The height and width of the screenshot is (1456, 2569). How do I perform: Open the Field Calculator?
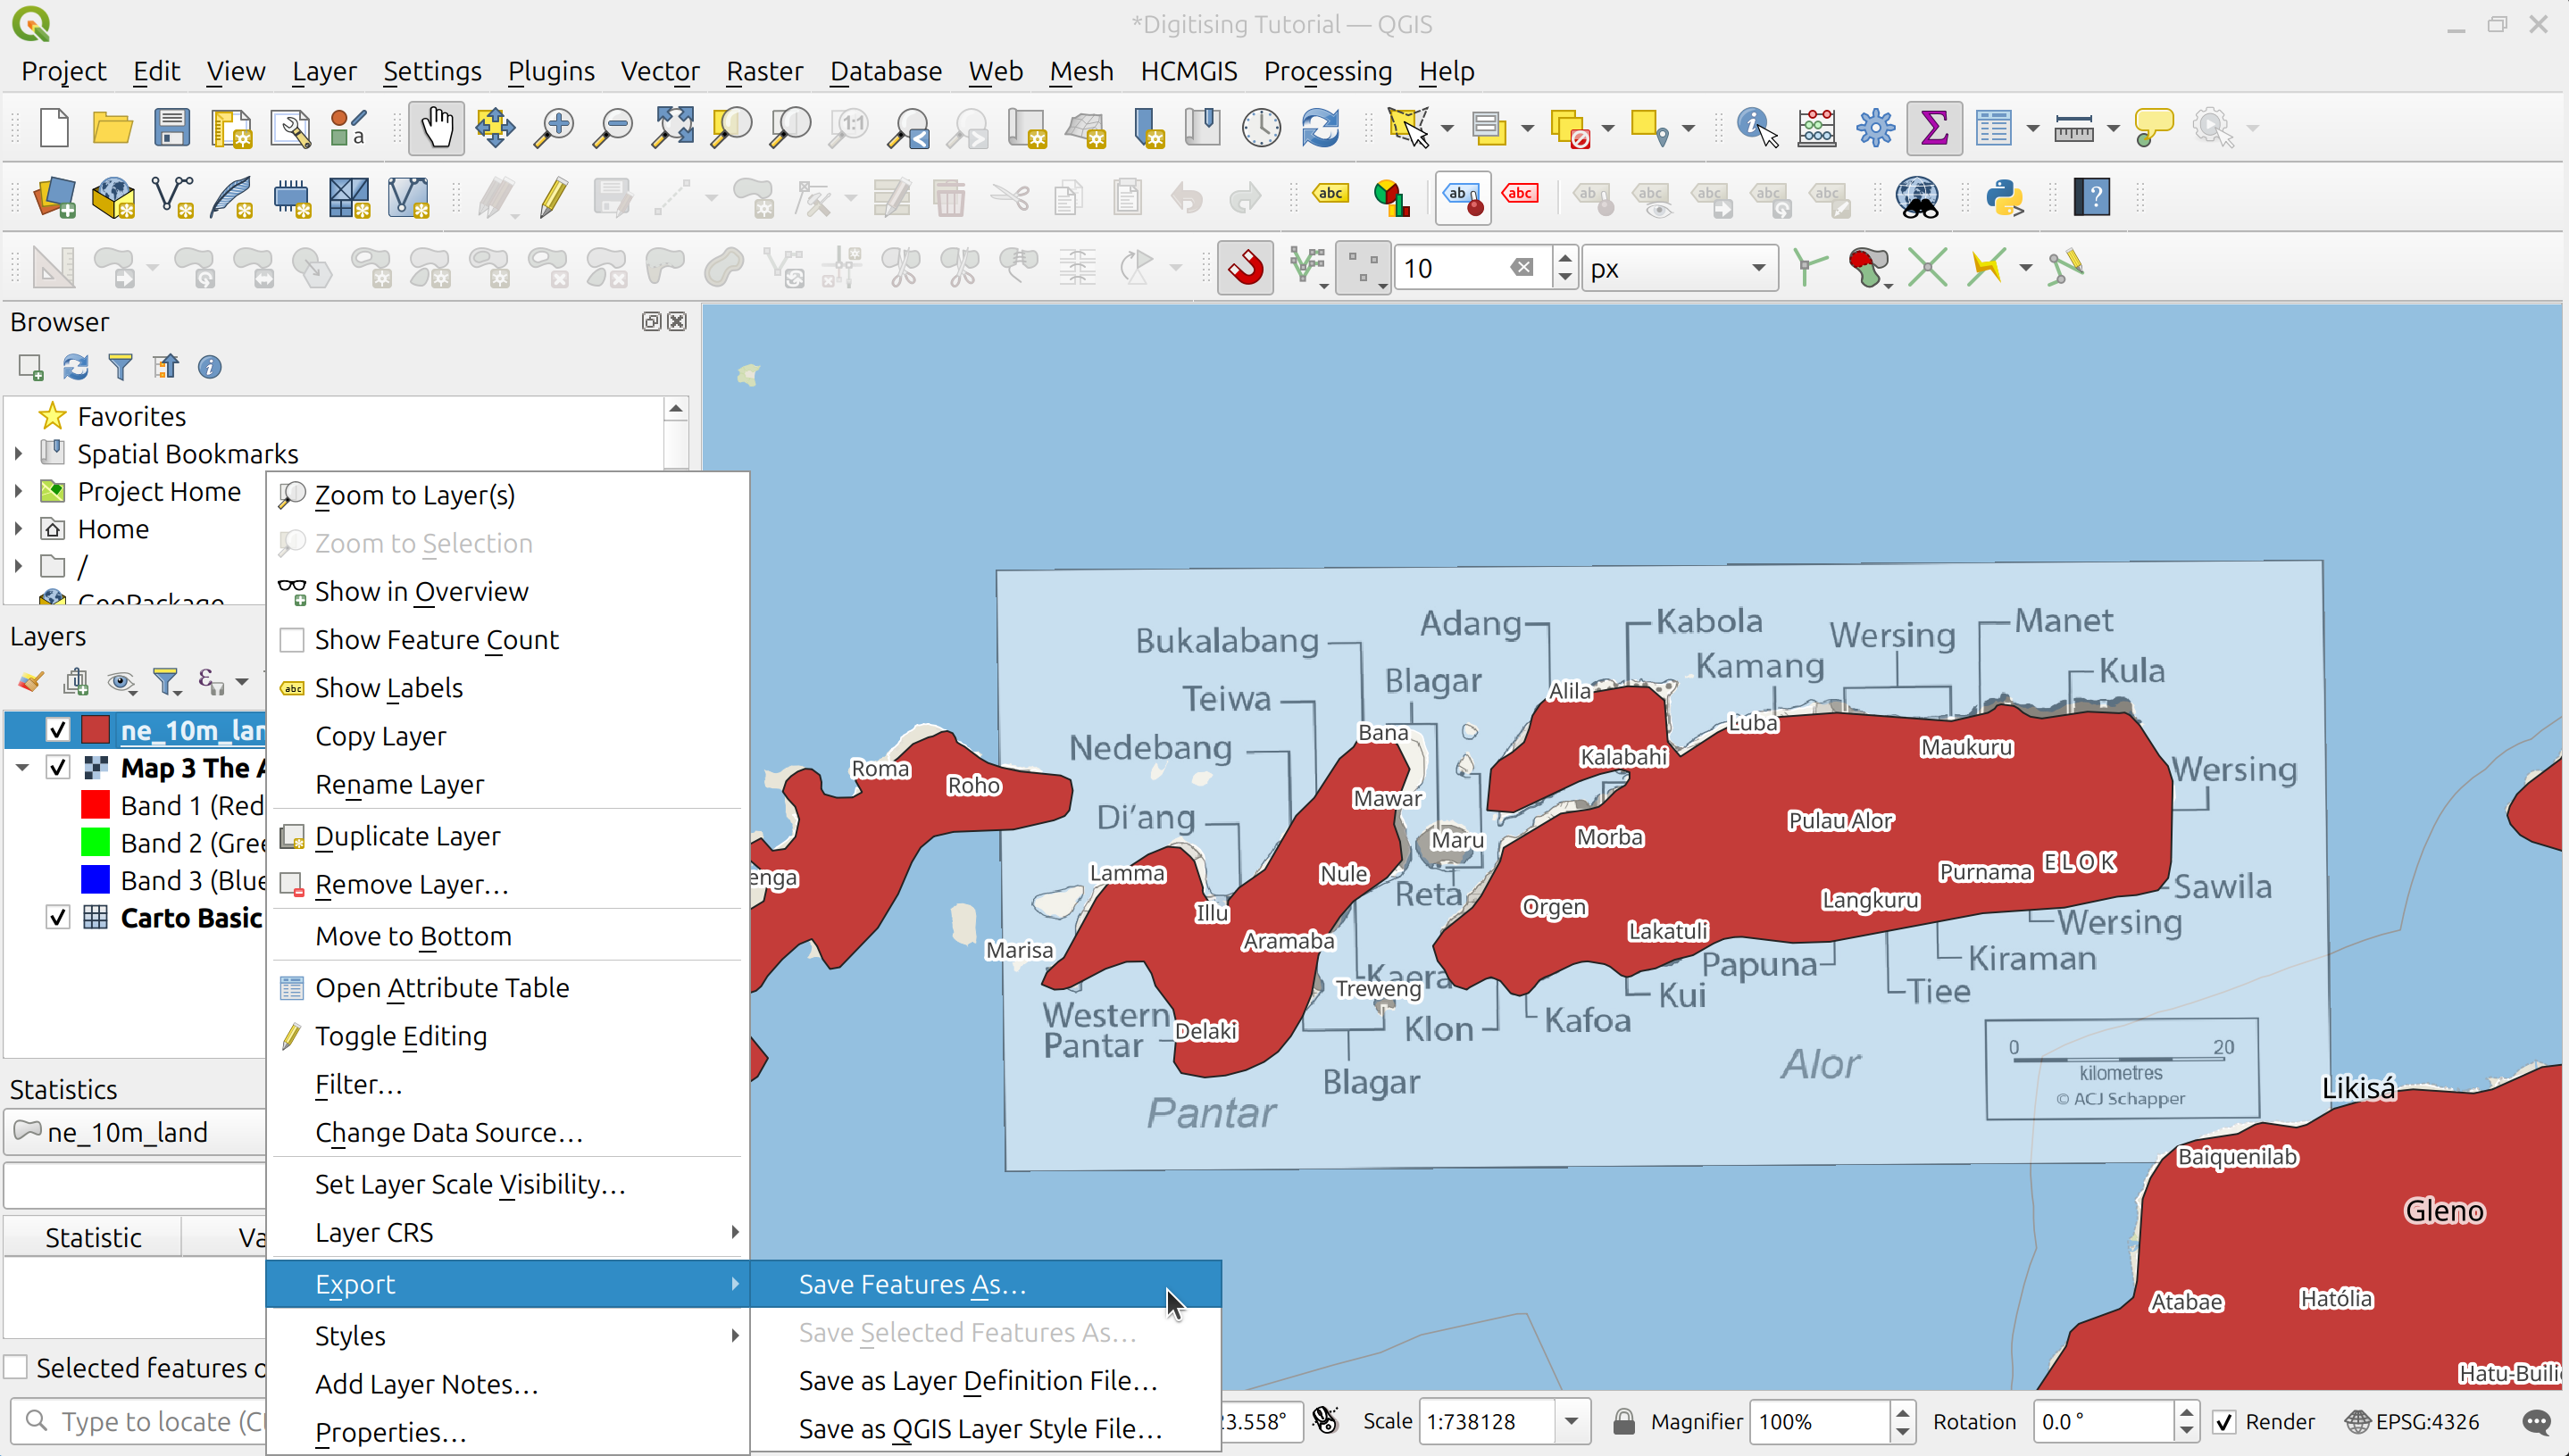[1815, 128]
